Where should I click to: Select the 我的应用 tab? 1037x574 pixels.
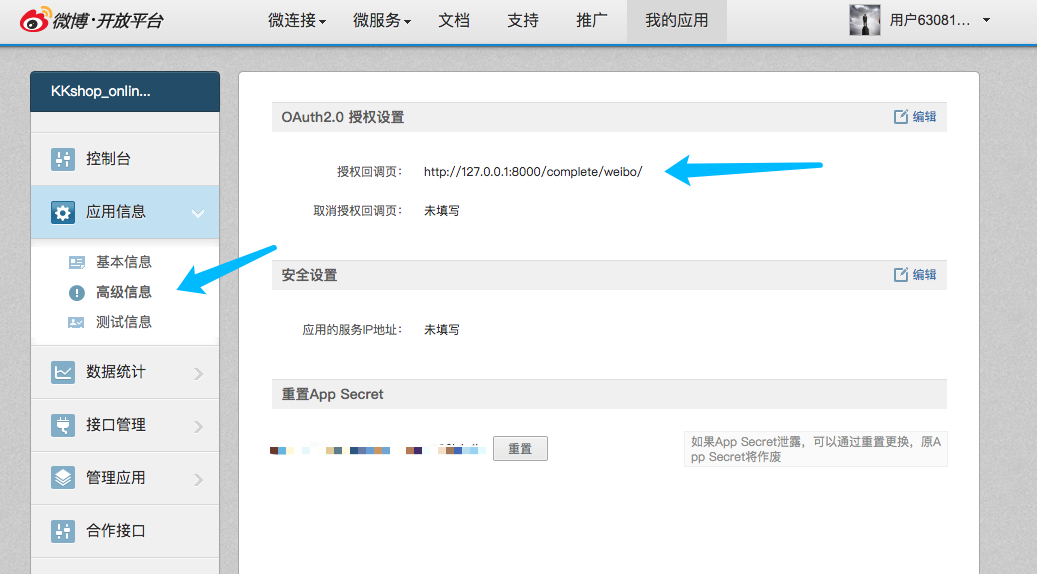pyautogui.click(x=677, y=21)
